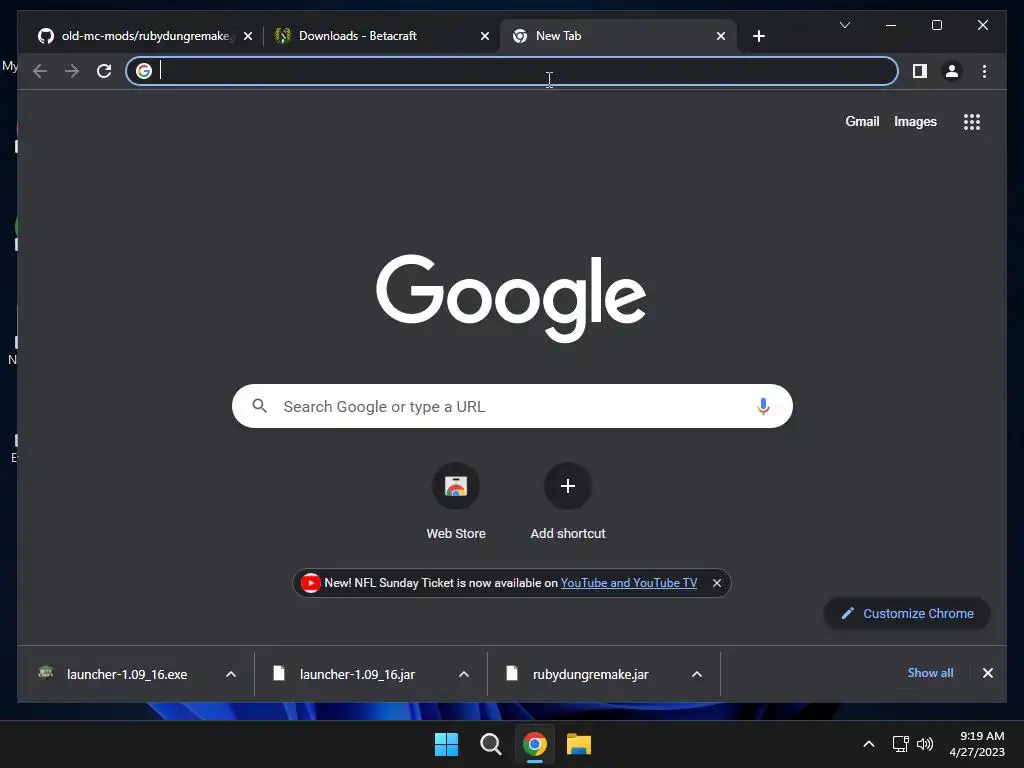
Task: Open the YouTube and YouTube TV link
Action: pyautogui.click(x=628, y=583)
